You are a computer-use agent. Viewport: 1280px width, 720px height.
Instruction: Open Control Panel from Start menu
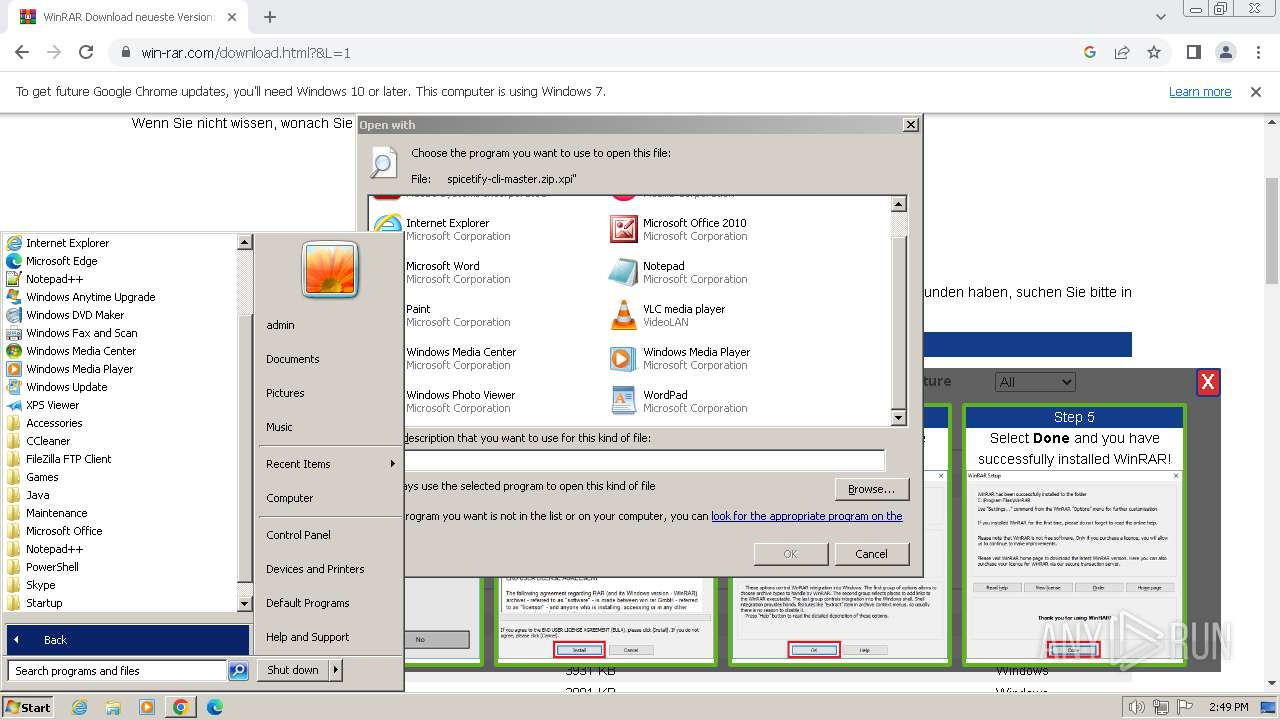click(x=298, y=535)
